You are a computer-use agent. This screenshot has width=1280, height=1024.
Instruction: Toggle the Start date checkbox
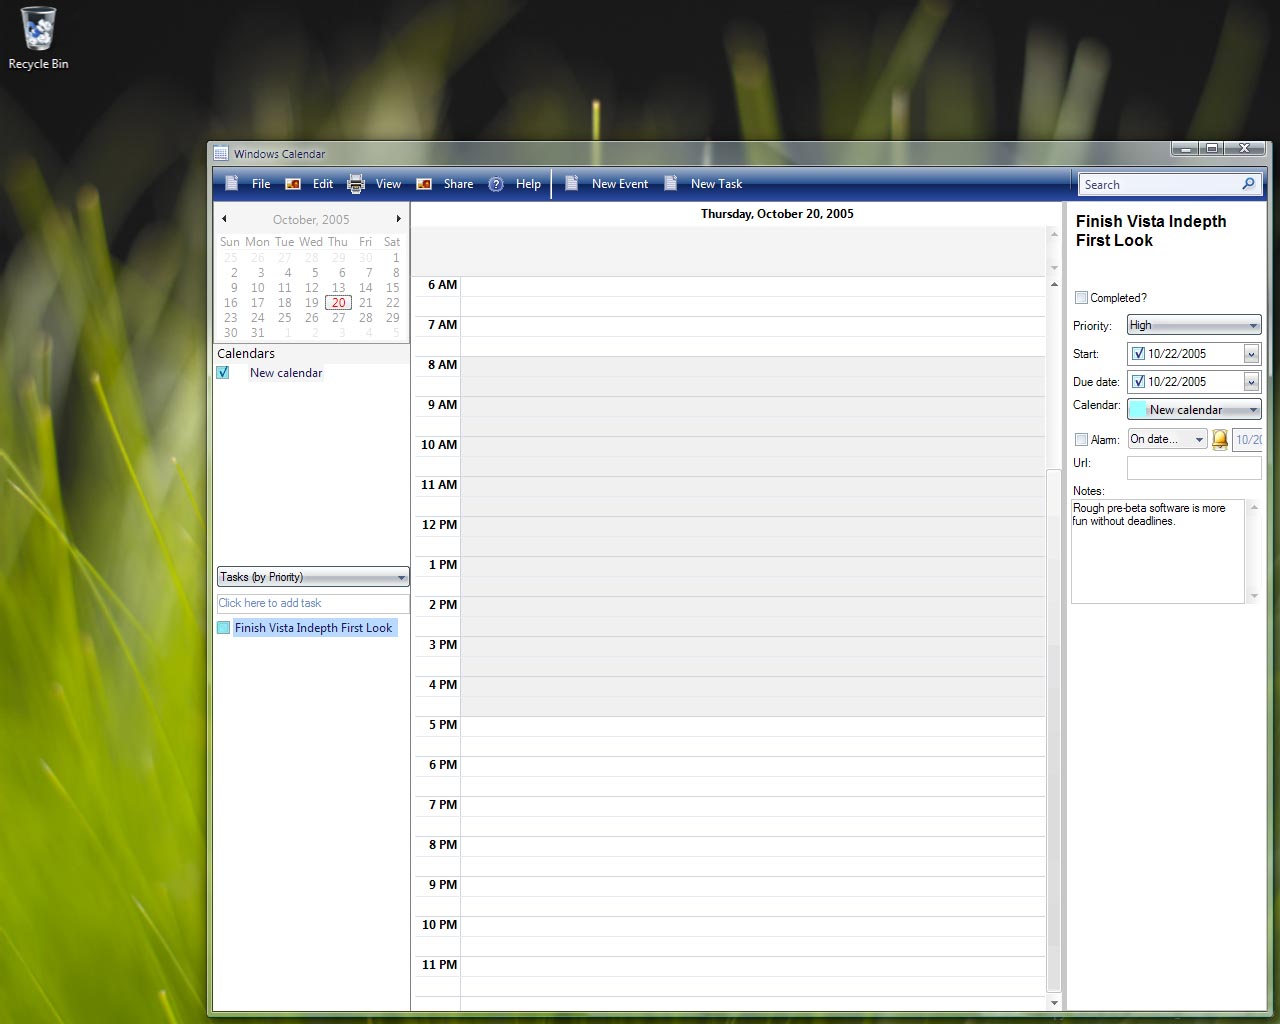1138,354
